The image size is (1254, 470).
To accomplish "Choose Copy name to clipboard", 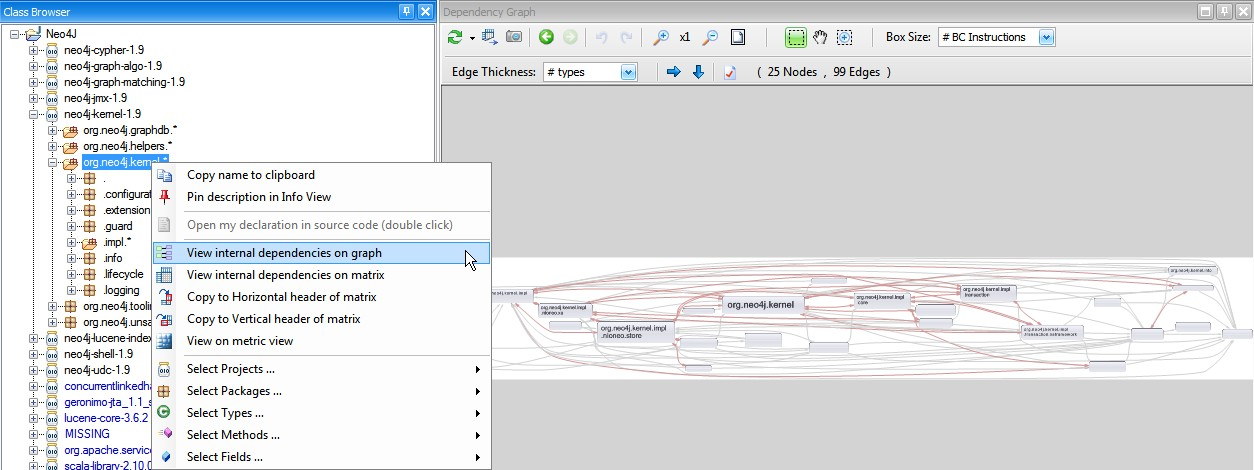I will 322,175.
